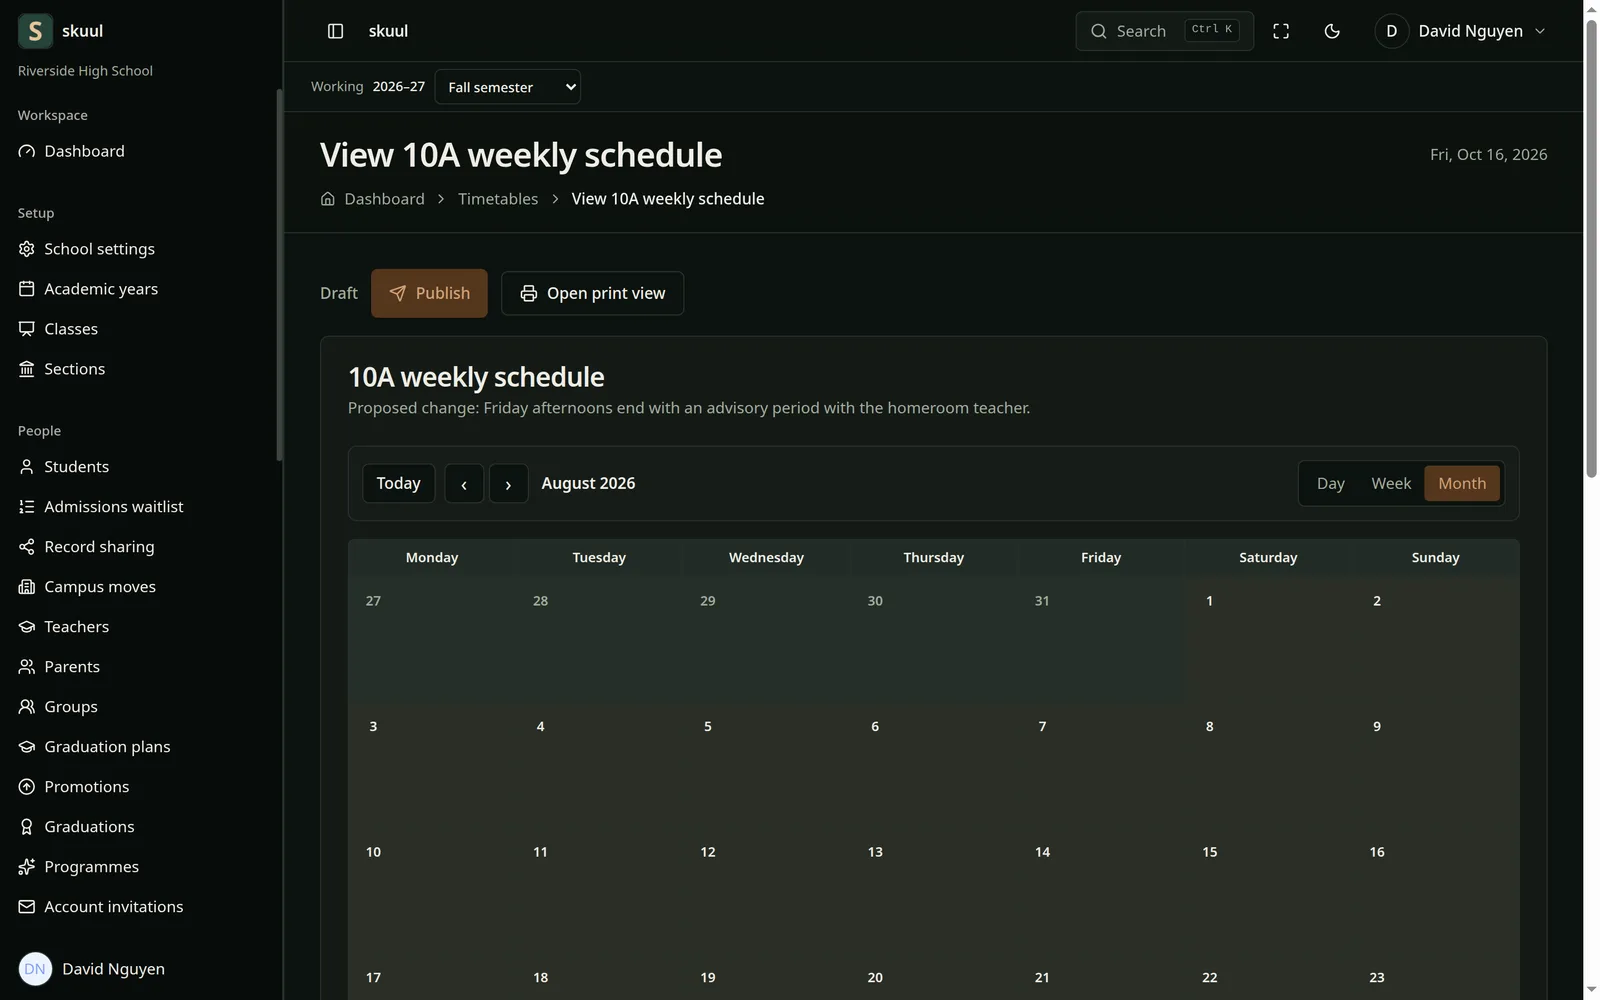The height and width of the screenshot is (1000, 1600).
Task: Click Timetables breadcrumb link
Action: coord(498,199)
